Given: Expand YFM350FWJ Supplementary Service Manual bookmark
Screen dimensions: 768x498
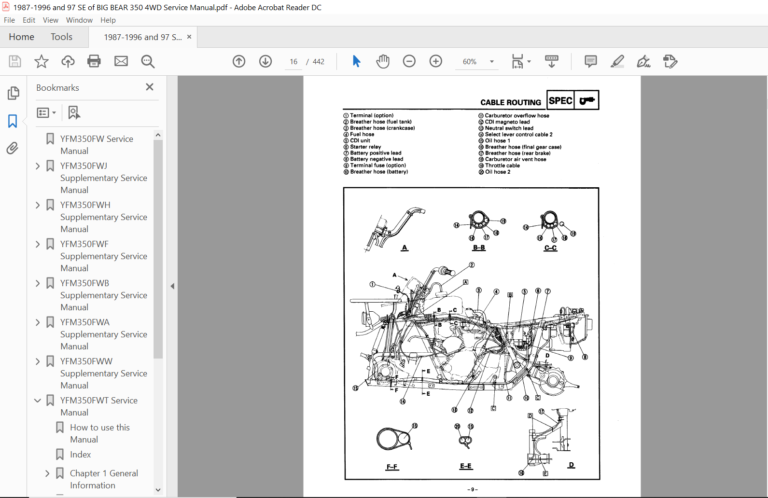Looking at the screenshot, I should (38, 166).
